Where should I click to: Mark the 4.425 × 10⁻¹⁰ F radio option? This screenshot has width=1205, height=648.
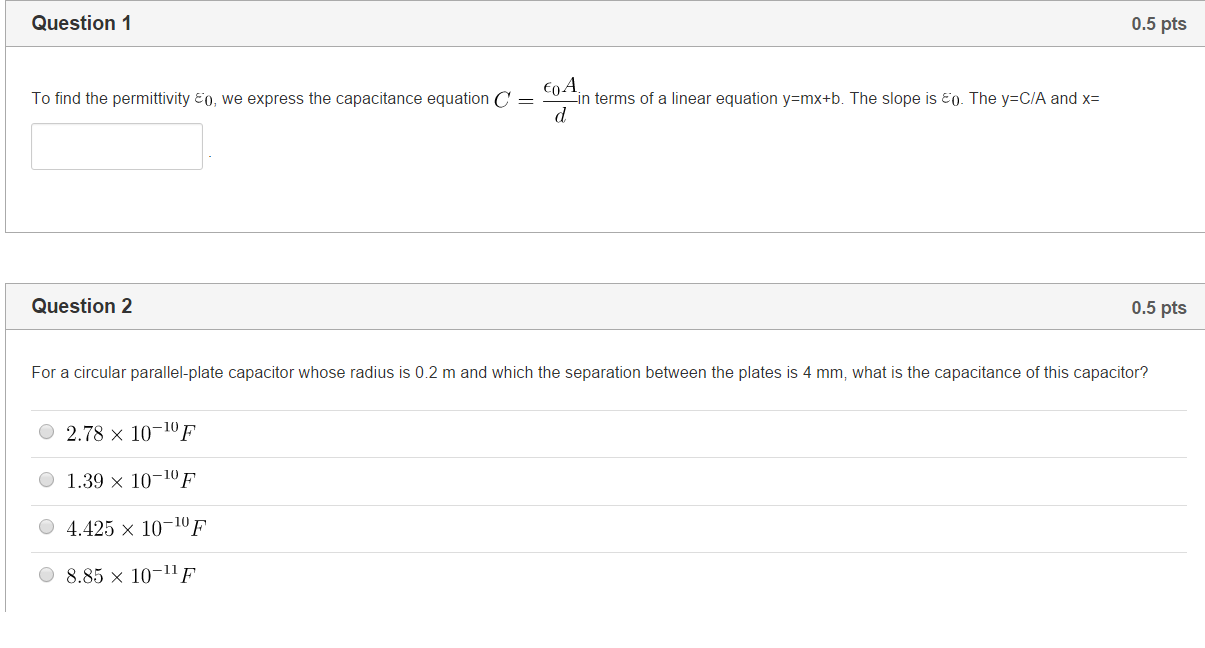pyautogui.click(x=46, y=526)
